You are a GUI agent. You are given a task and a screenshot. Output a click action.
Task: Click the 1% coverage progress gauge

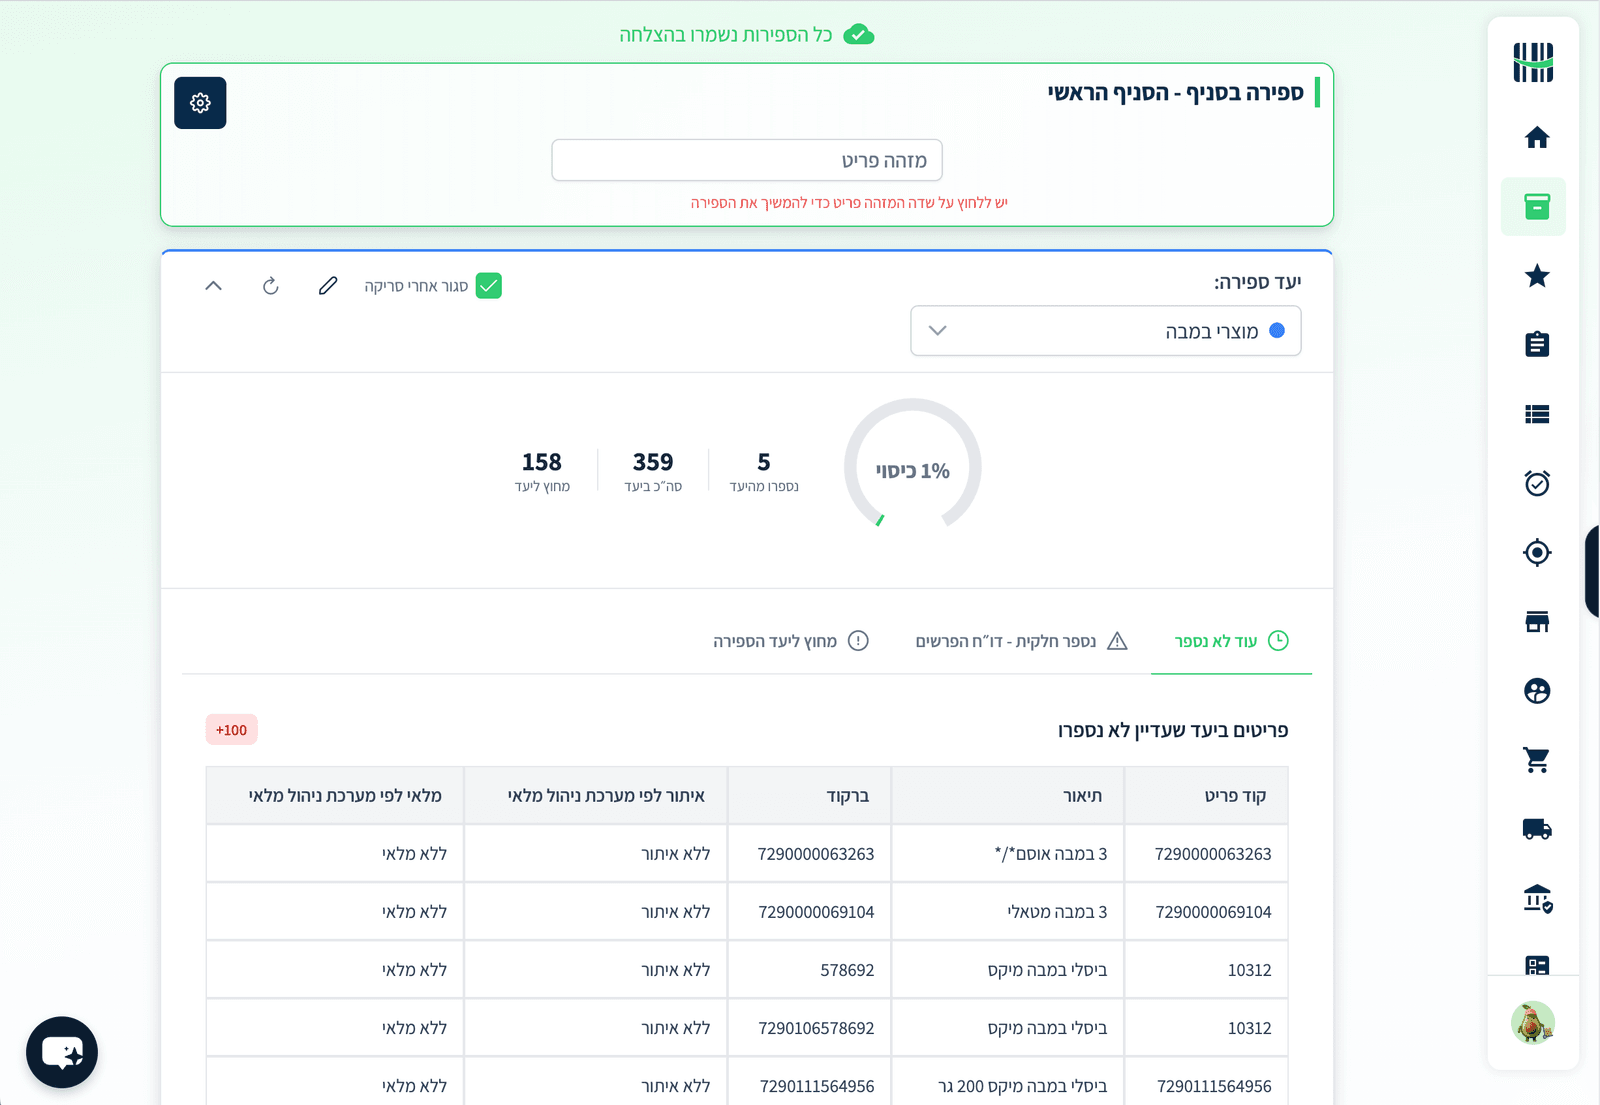click(912, 467)
